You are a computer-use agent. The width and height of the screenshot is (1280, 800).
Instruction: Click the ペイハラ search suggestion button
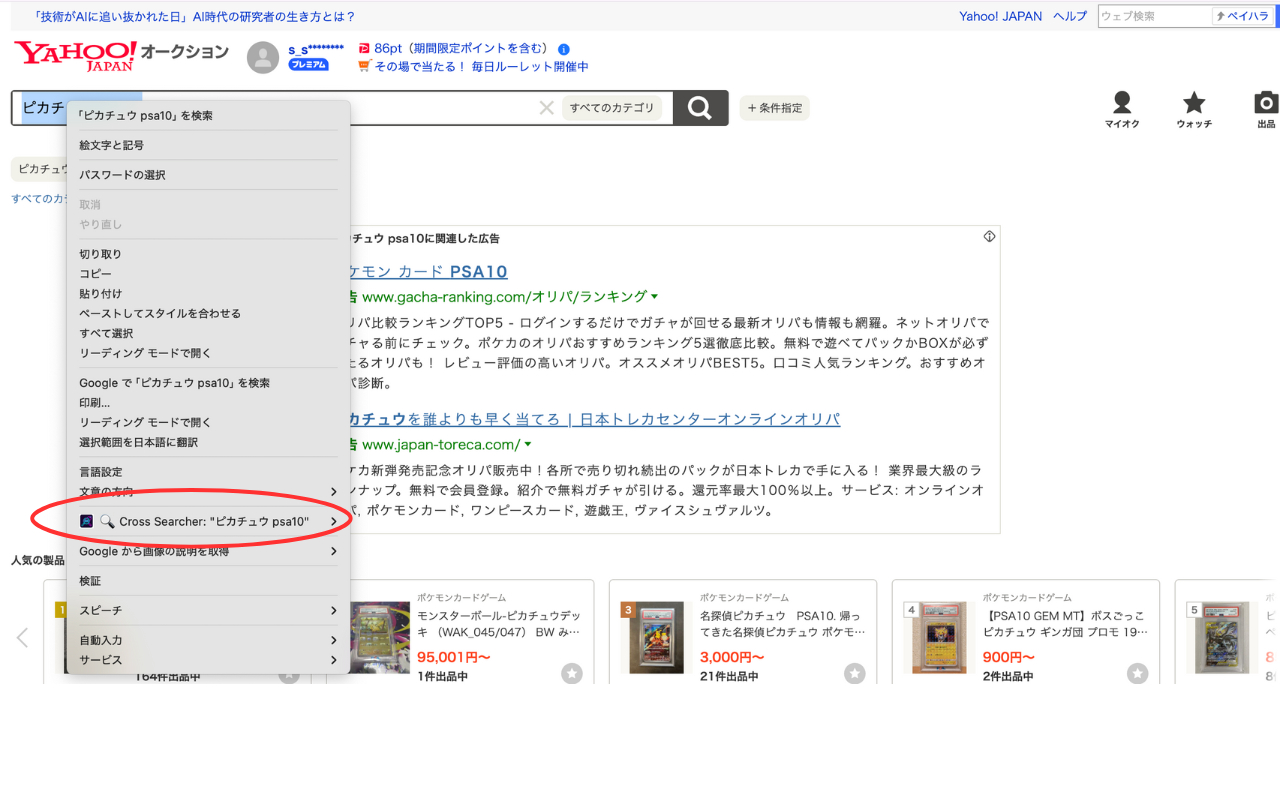pos(1243,16)
